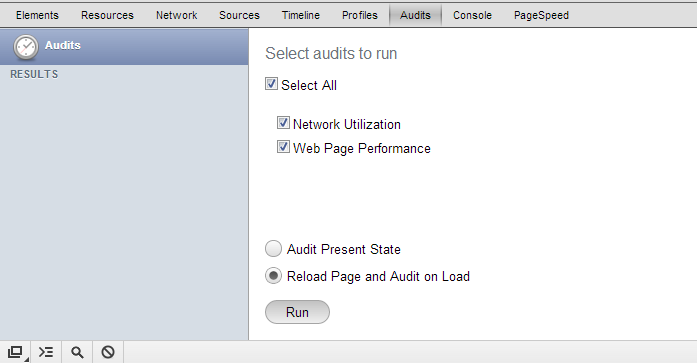Viewport: 697px width, 363px height.
Task: Switch to the Timeline tab
Action: [x=300, y=15]
